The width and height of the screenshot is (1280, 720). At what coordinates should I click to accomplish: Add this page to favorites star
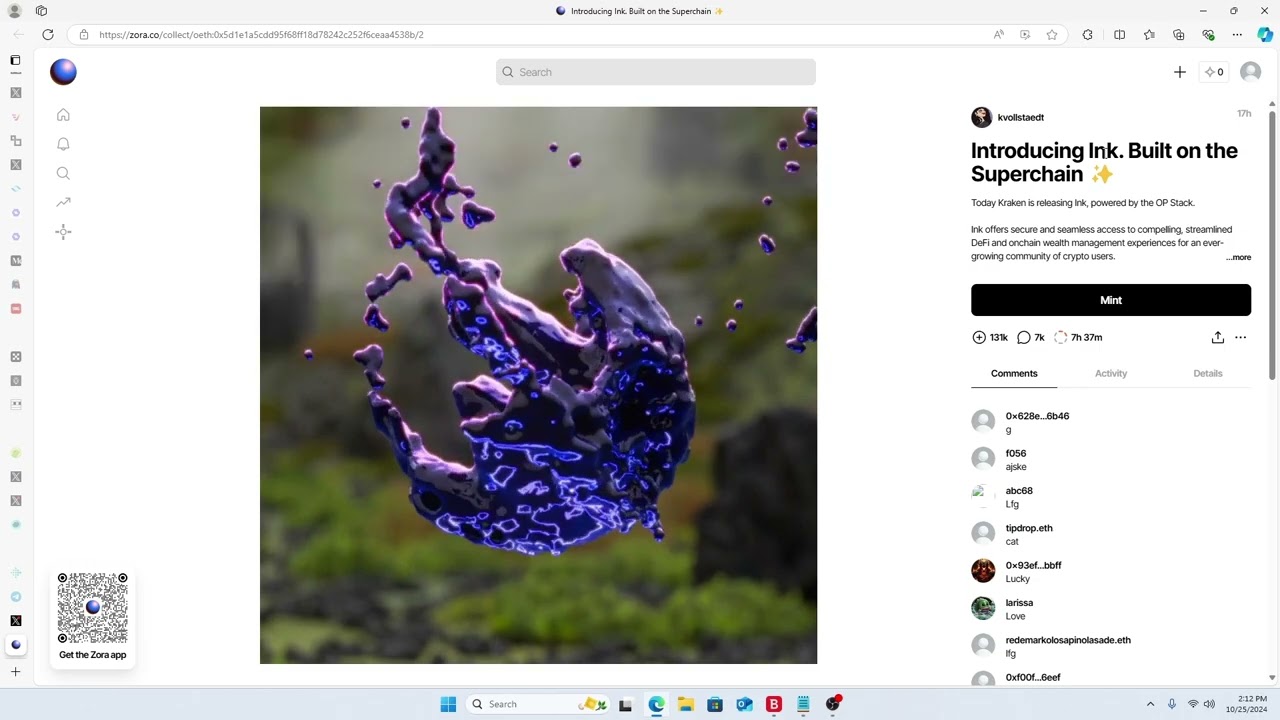1052,34
